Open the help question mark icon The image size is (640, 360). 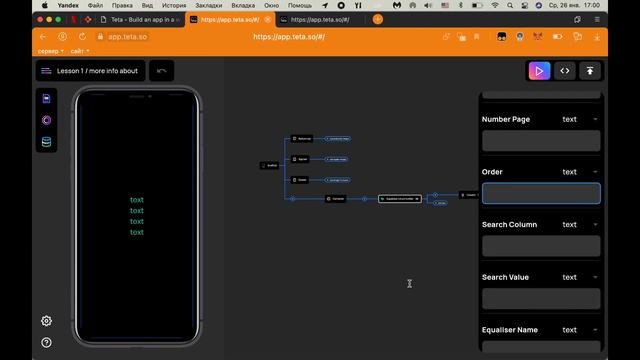[x=46, y=342]
